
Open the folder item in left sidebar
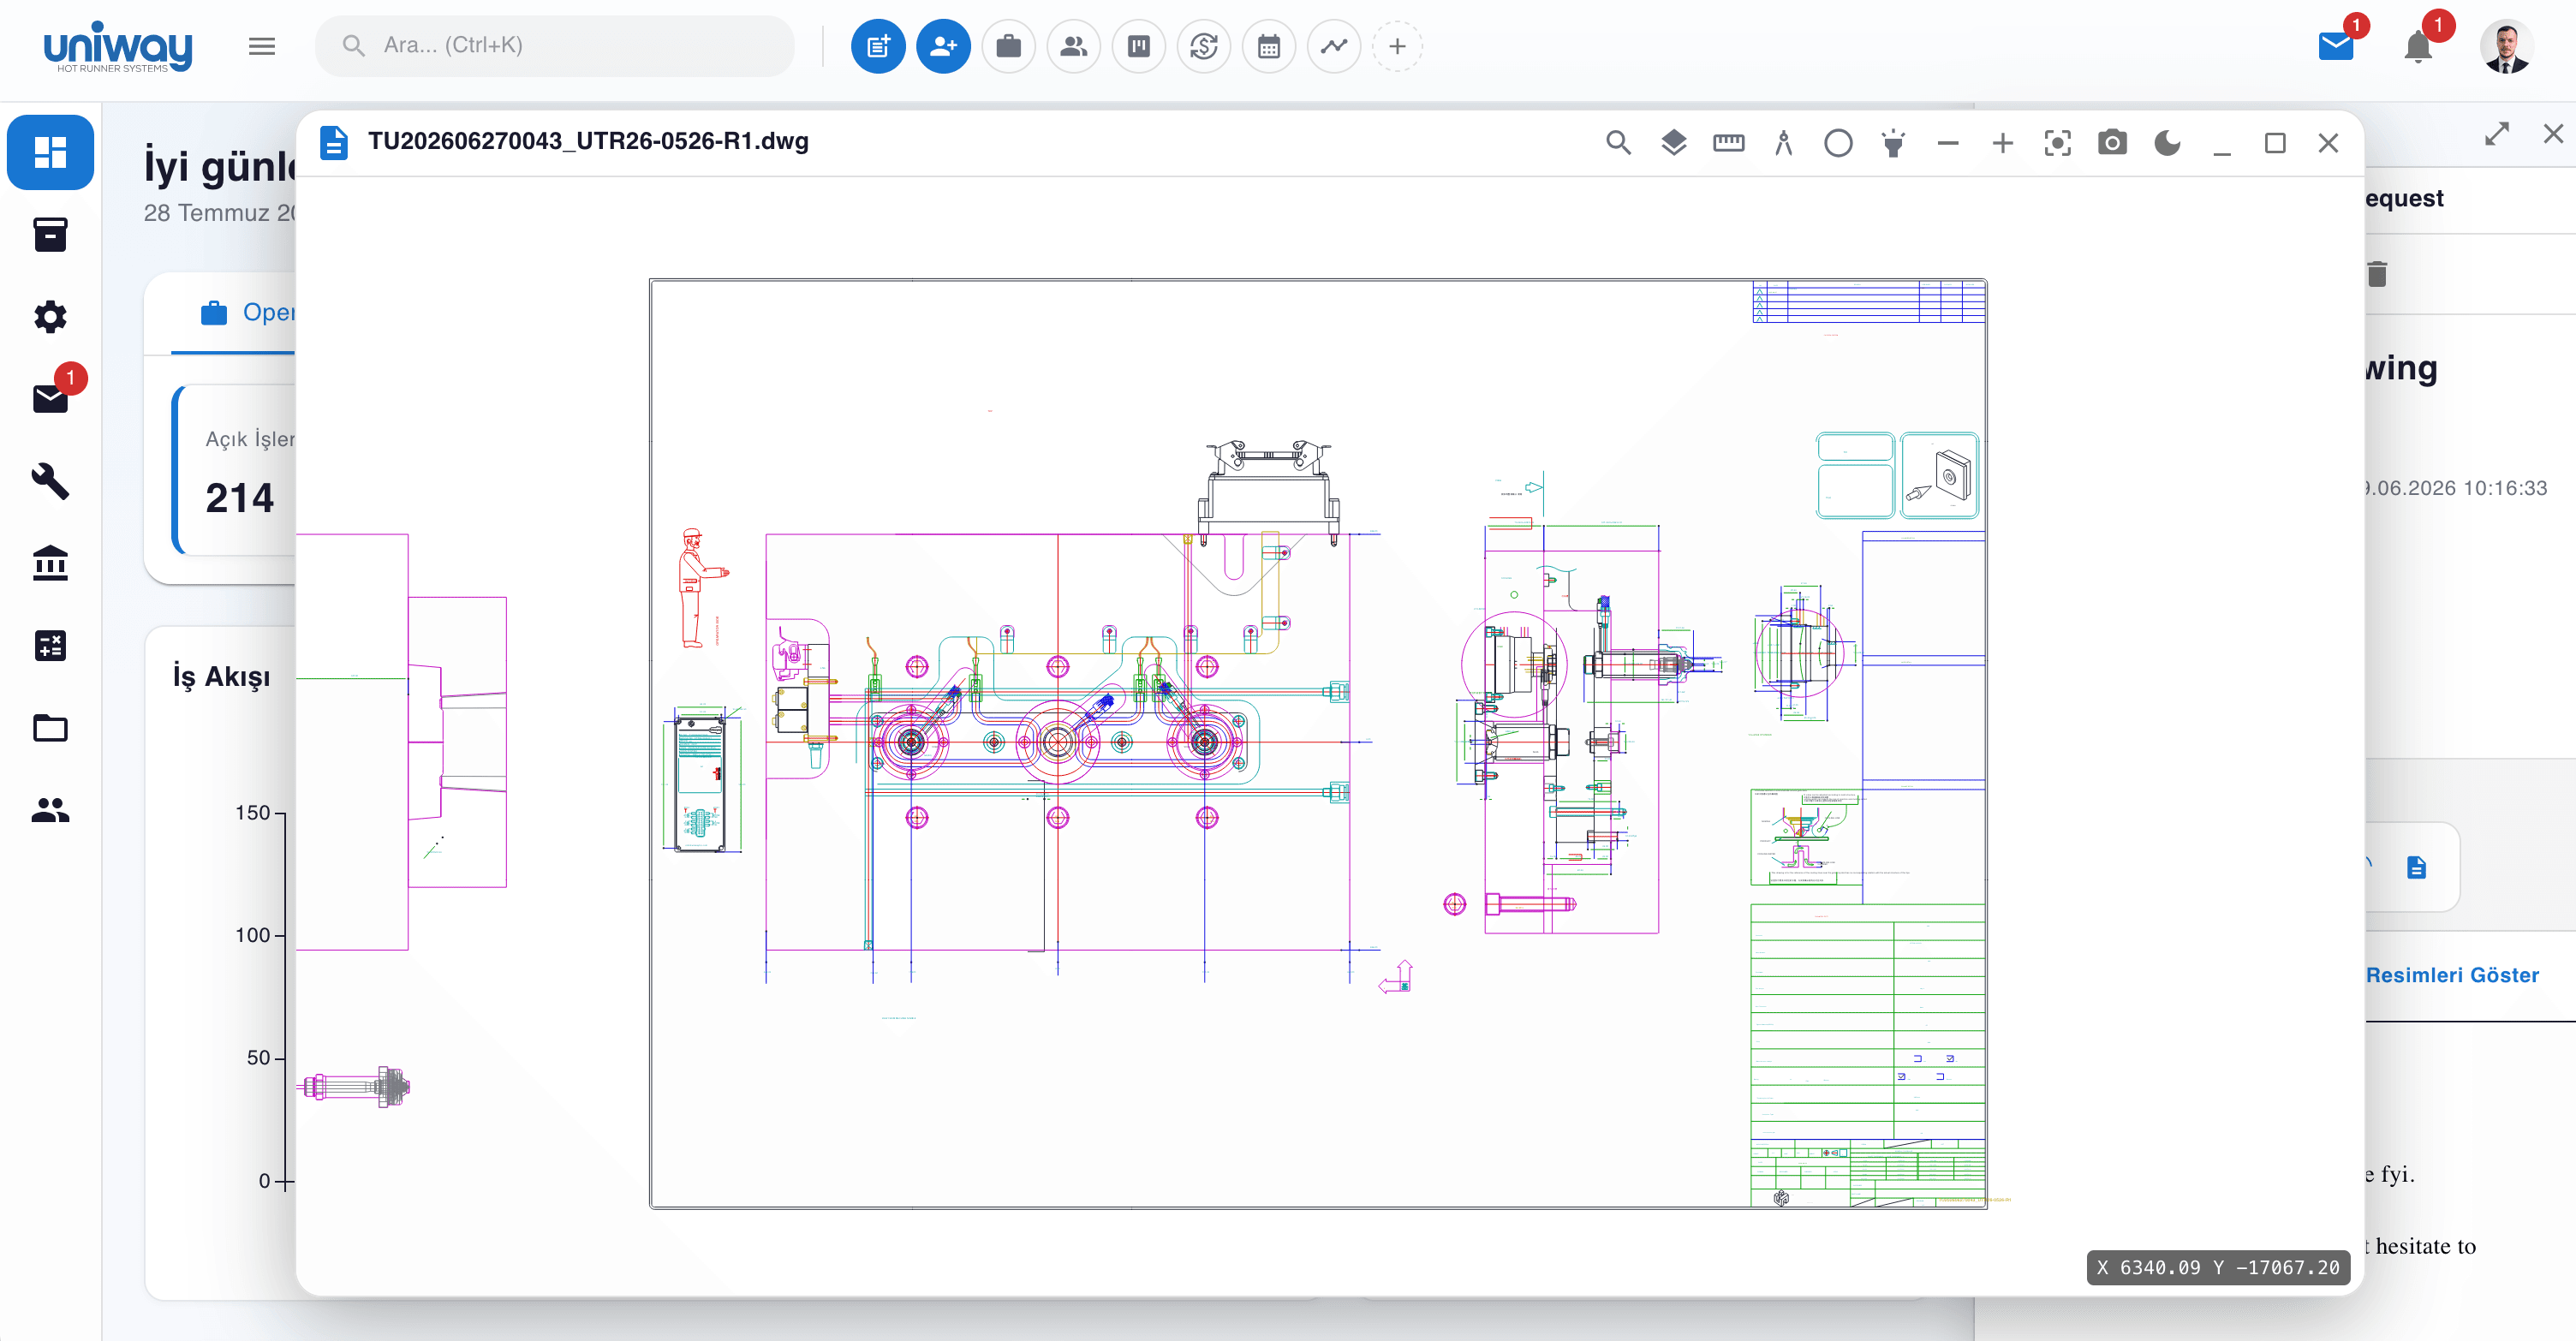pyautogui.click(x=50, y=727)
